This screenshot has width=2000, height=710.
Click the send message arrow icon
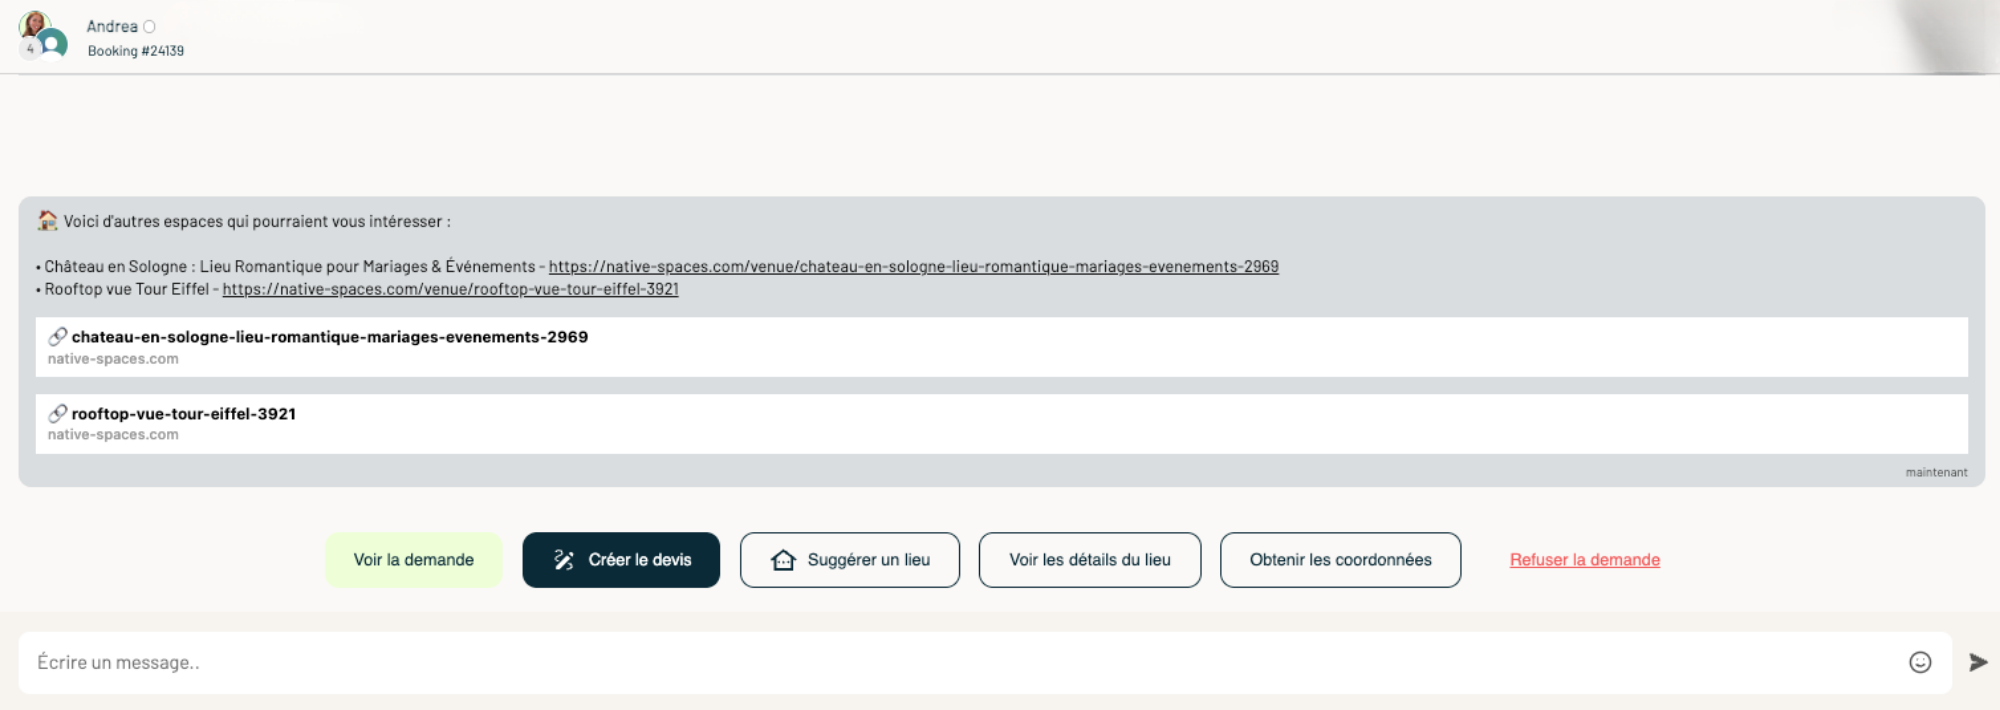[1977, 662]
